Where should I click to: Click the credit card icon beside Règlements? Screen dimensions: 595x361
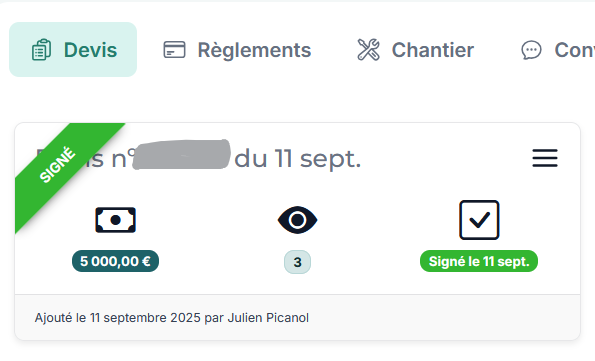click(x=174, y=50)
